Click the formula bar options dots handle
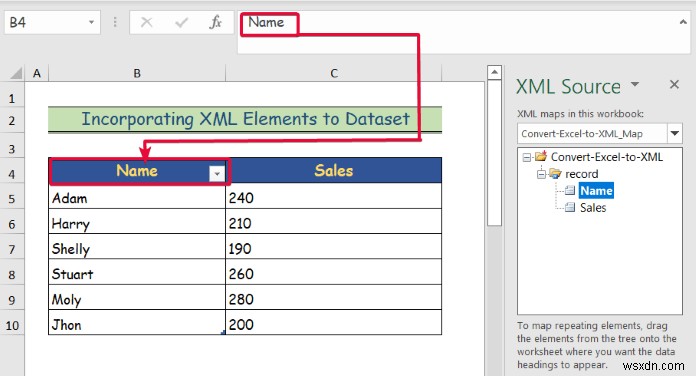Image resolution: width=696 pixels, height=376 pixels. [115, 22]
